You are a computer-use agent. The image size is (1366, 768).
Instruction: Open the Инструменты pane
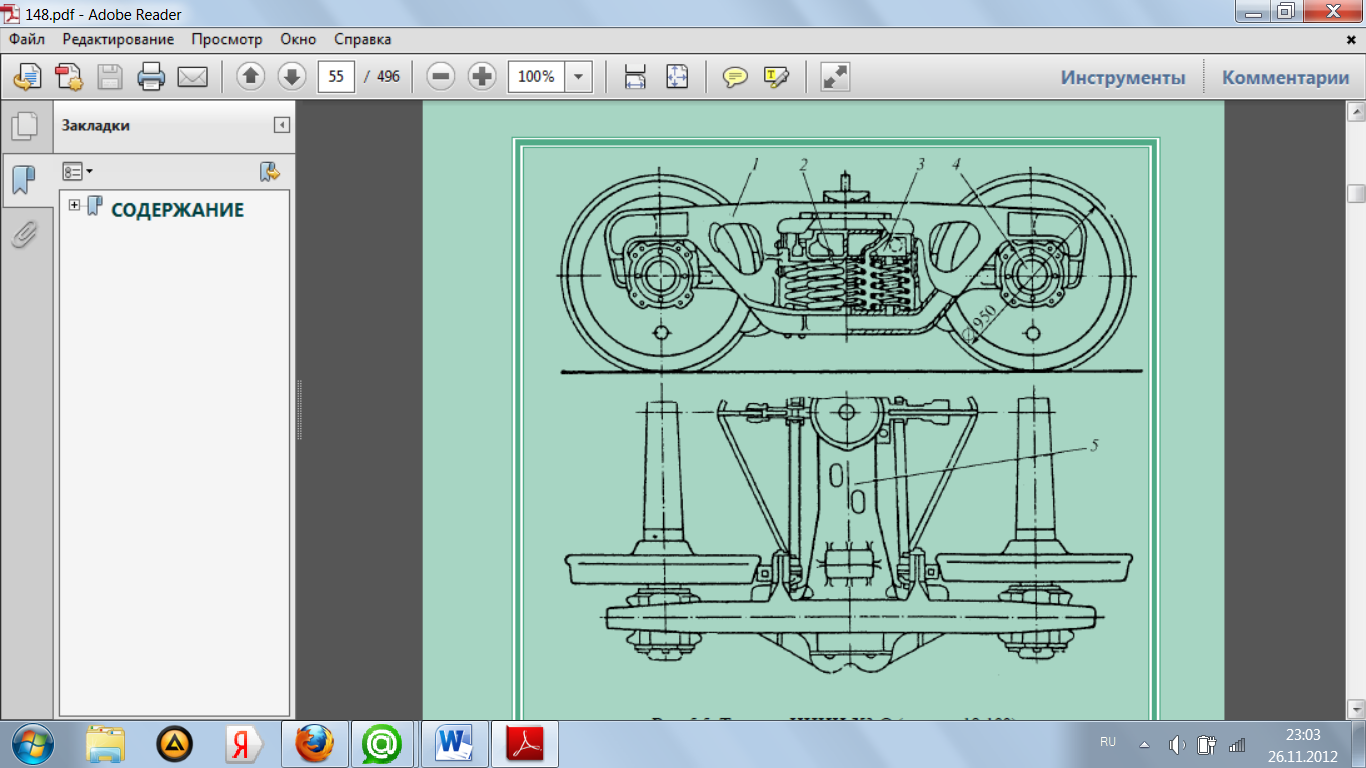click(1123, 78)
